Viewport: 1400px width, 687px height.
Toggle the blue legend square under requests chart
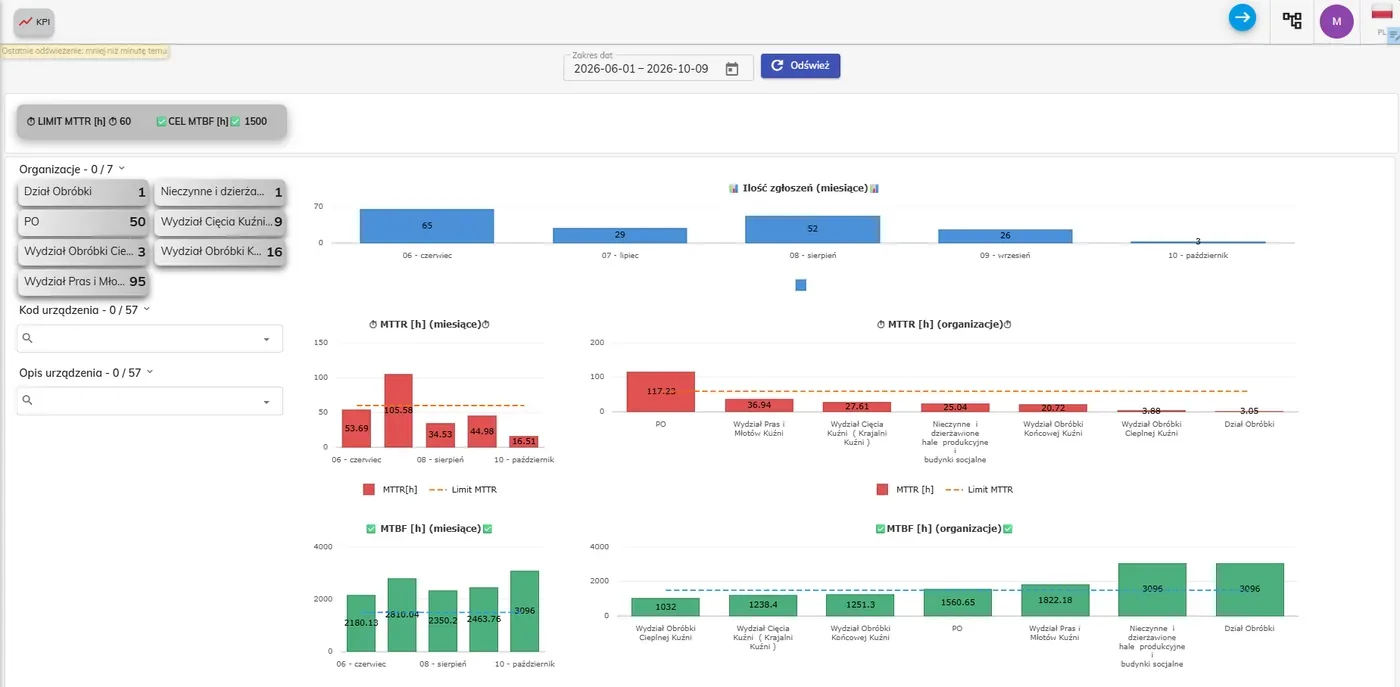800,285
